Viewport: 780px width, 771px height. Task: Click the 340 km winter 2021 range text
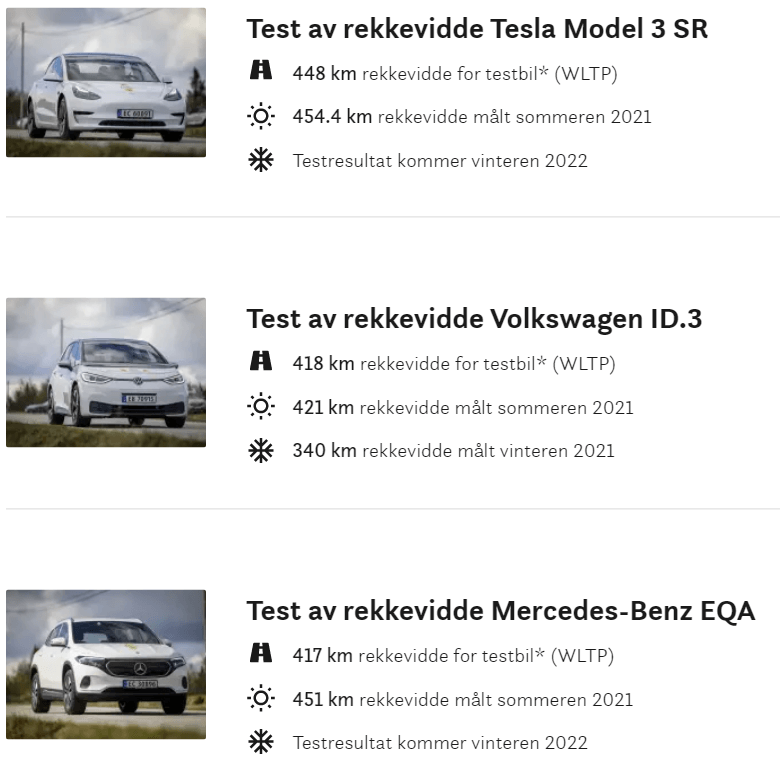(453, 451)
